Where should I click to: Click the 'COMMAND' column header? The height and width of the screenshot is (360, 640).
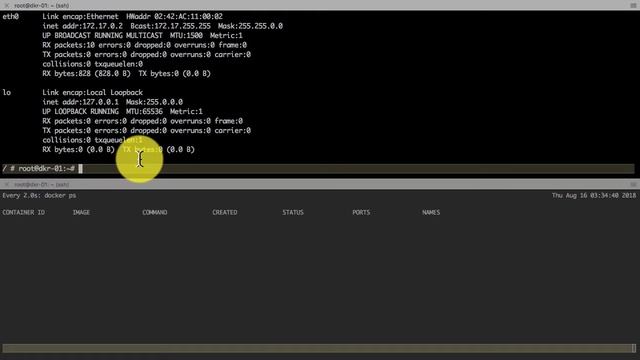click(x=155, y=212)
